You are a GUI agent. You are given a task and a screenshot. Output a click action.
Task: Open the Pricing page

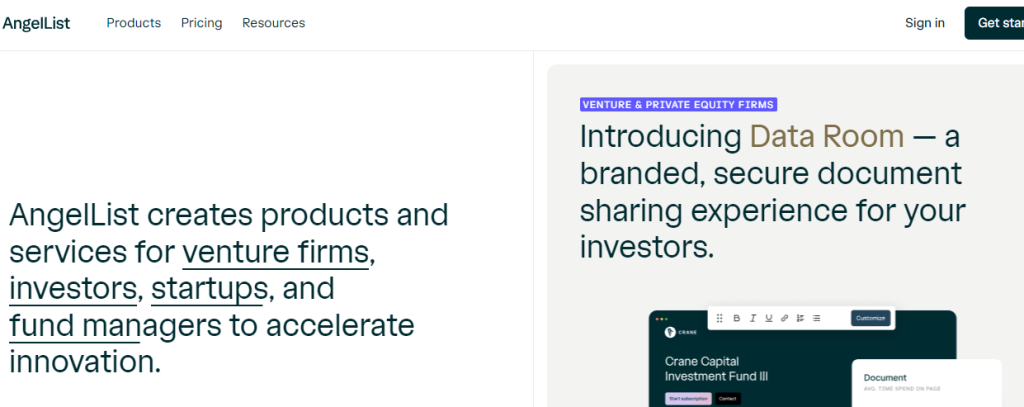pos(201,23)
